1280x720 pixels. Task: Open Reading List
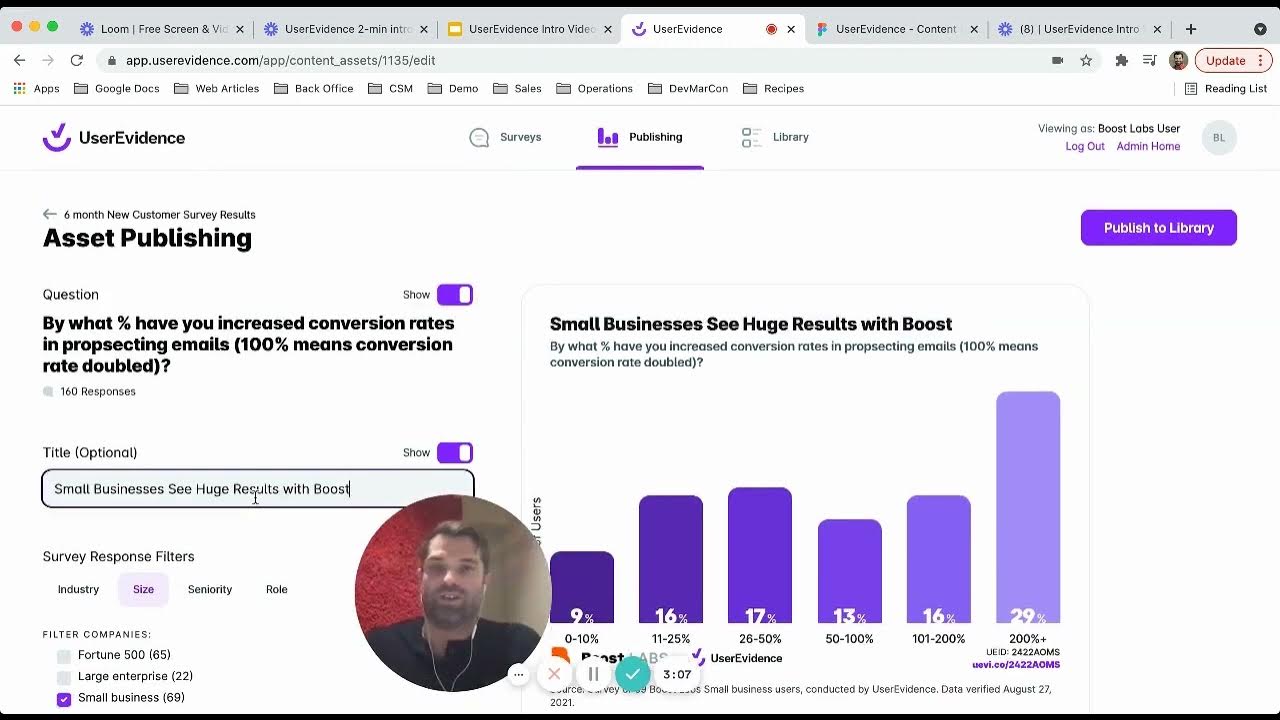tap(1226, 88)
